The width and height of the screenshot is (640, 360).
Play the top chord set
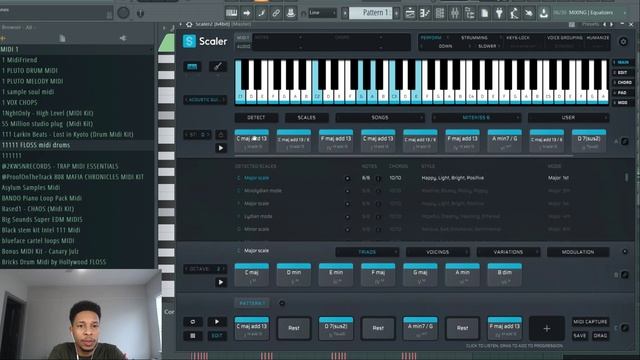(x=221, y=148)
